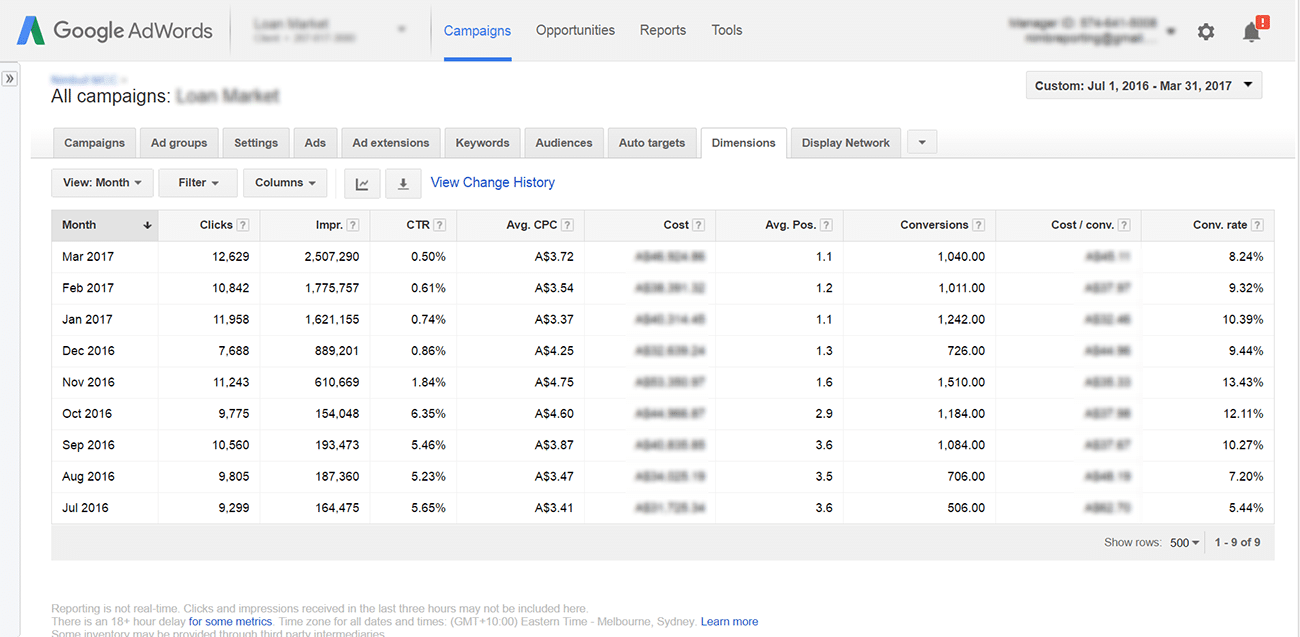Open the manager account dropdown arrow
This screenshot has width=1300, height=637.
(x=1171, y=31)
